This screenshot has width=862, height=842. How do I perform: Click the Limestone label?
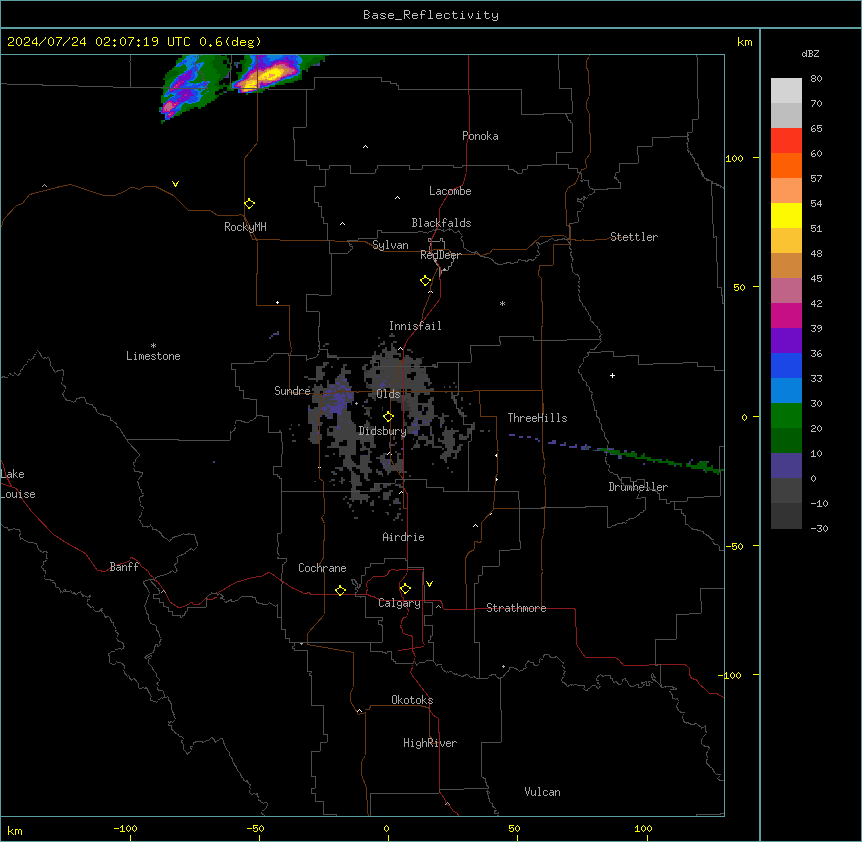[153, 356]
